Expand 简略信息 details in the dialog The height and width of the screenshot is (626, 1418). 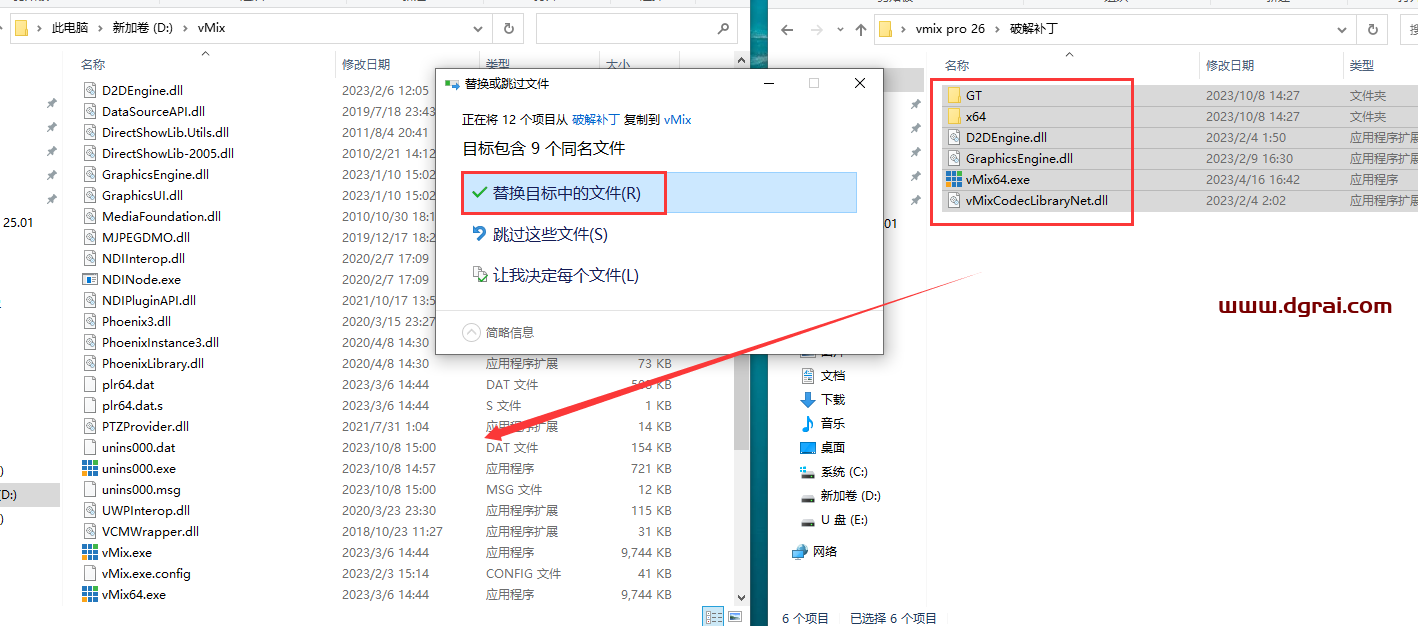498,332
